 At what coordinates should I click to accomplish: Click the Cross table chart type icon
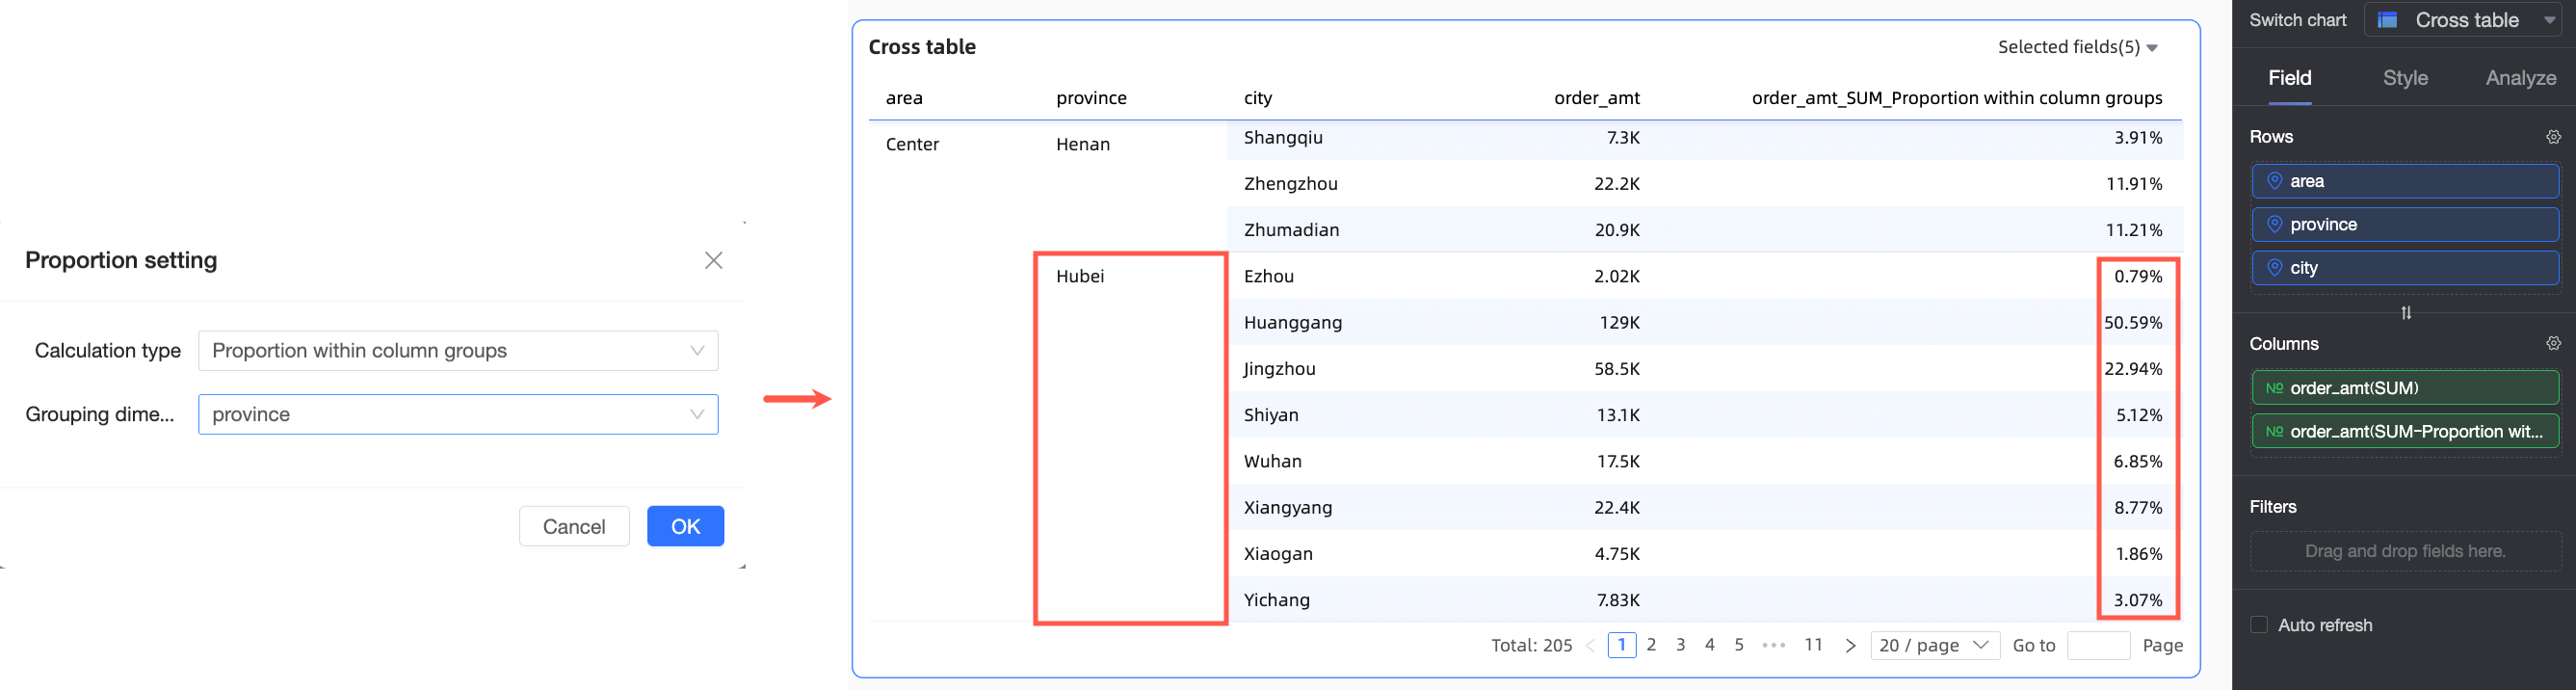coord(2387,20)
